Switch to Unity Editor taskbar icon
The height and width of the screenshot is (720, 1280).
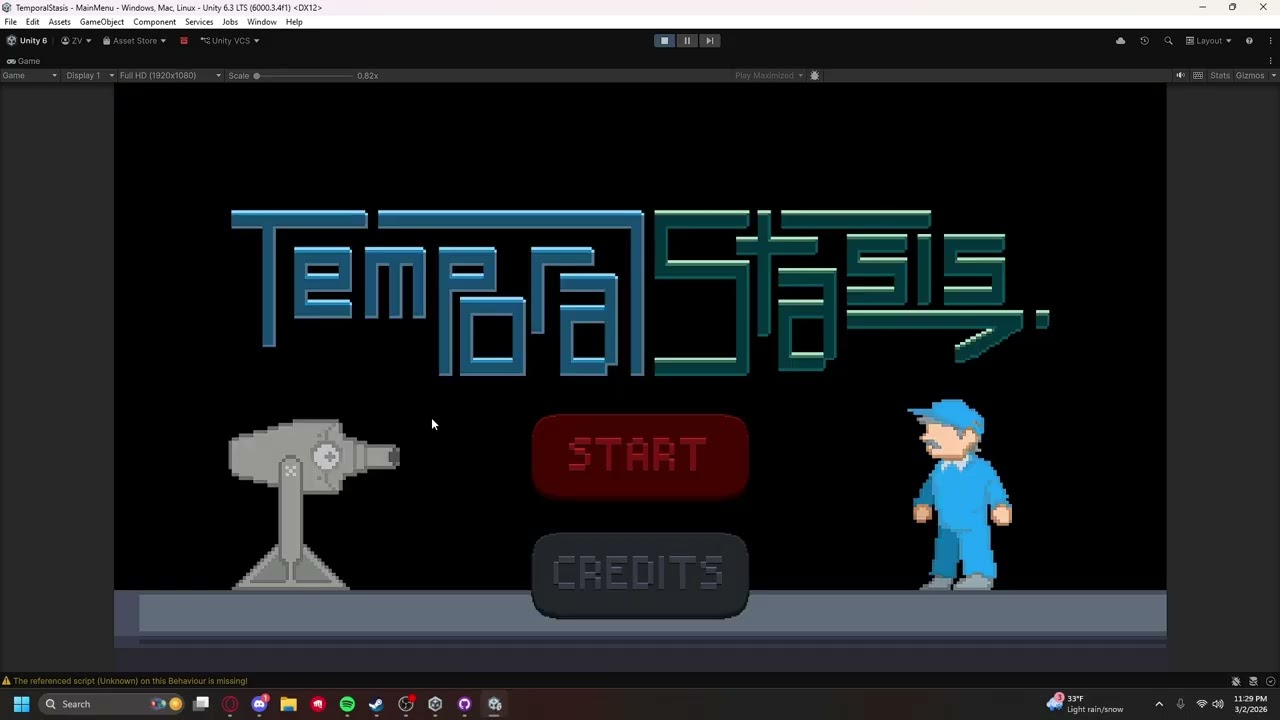coord(494,704)
